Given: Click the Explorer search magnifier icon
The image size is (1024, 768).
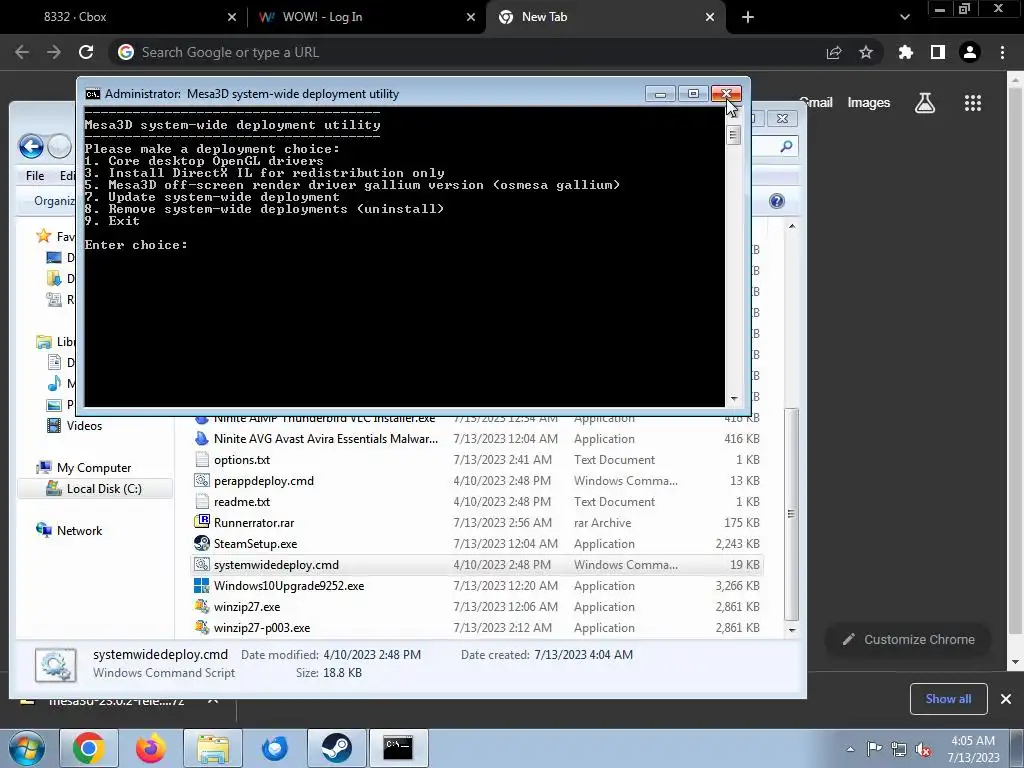Looking at the screenshot, I should 786,146.
